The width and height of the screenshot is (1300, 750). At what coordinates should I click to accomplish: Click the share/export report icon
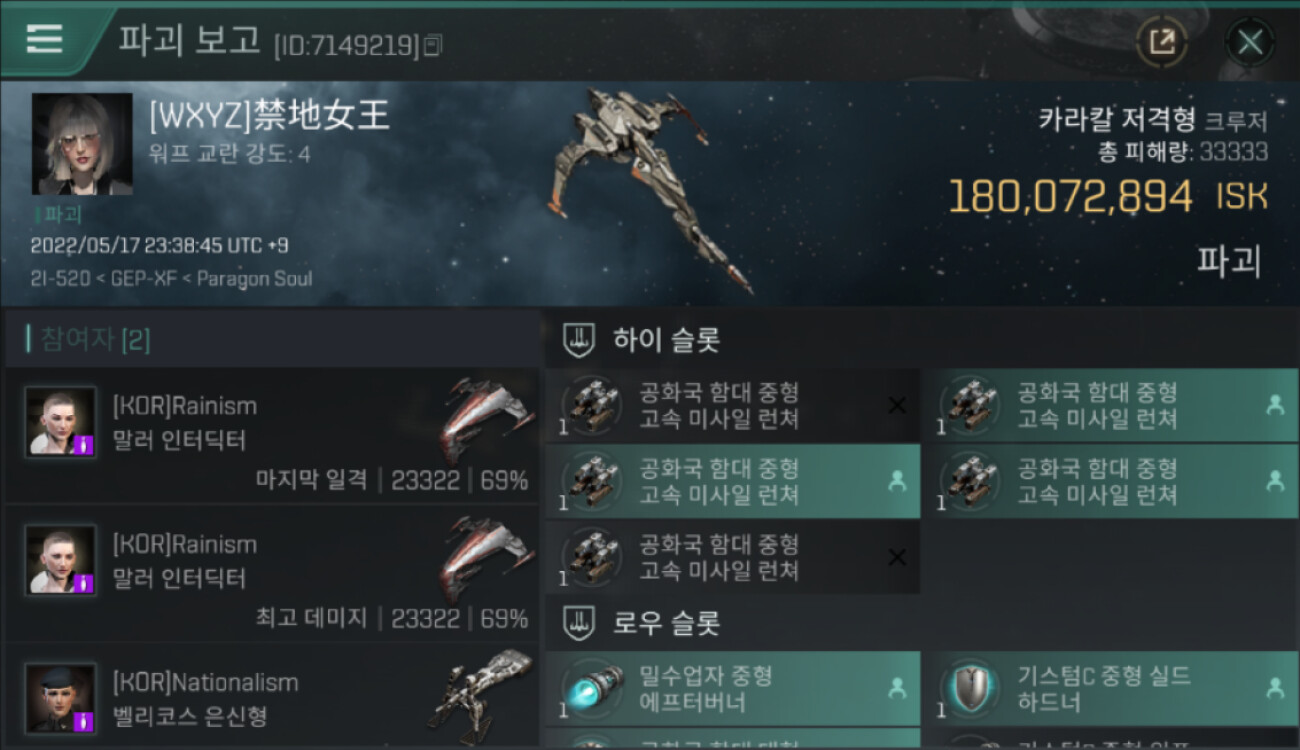tap(1162, 42)
